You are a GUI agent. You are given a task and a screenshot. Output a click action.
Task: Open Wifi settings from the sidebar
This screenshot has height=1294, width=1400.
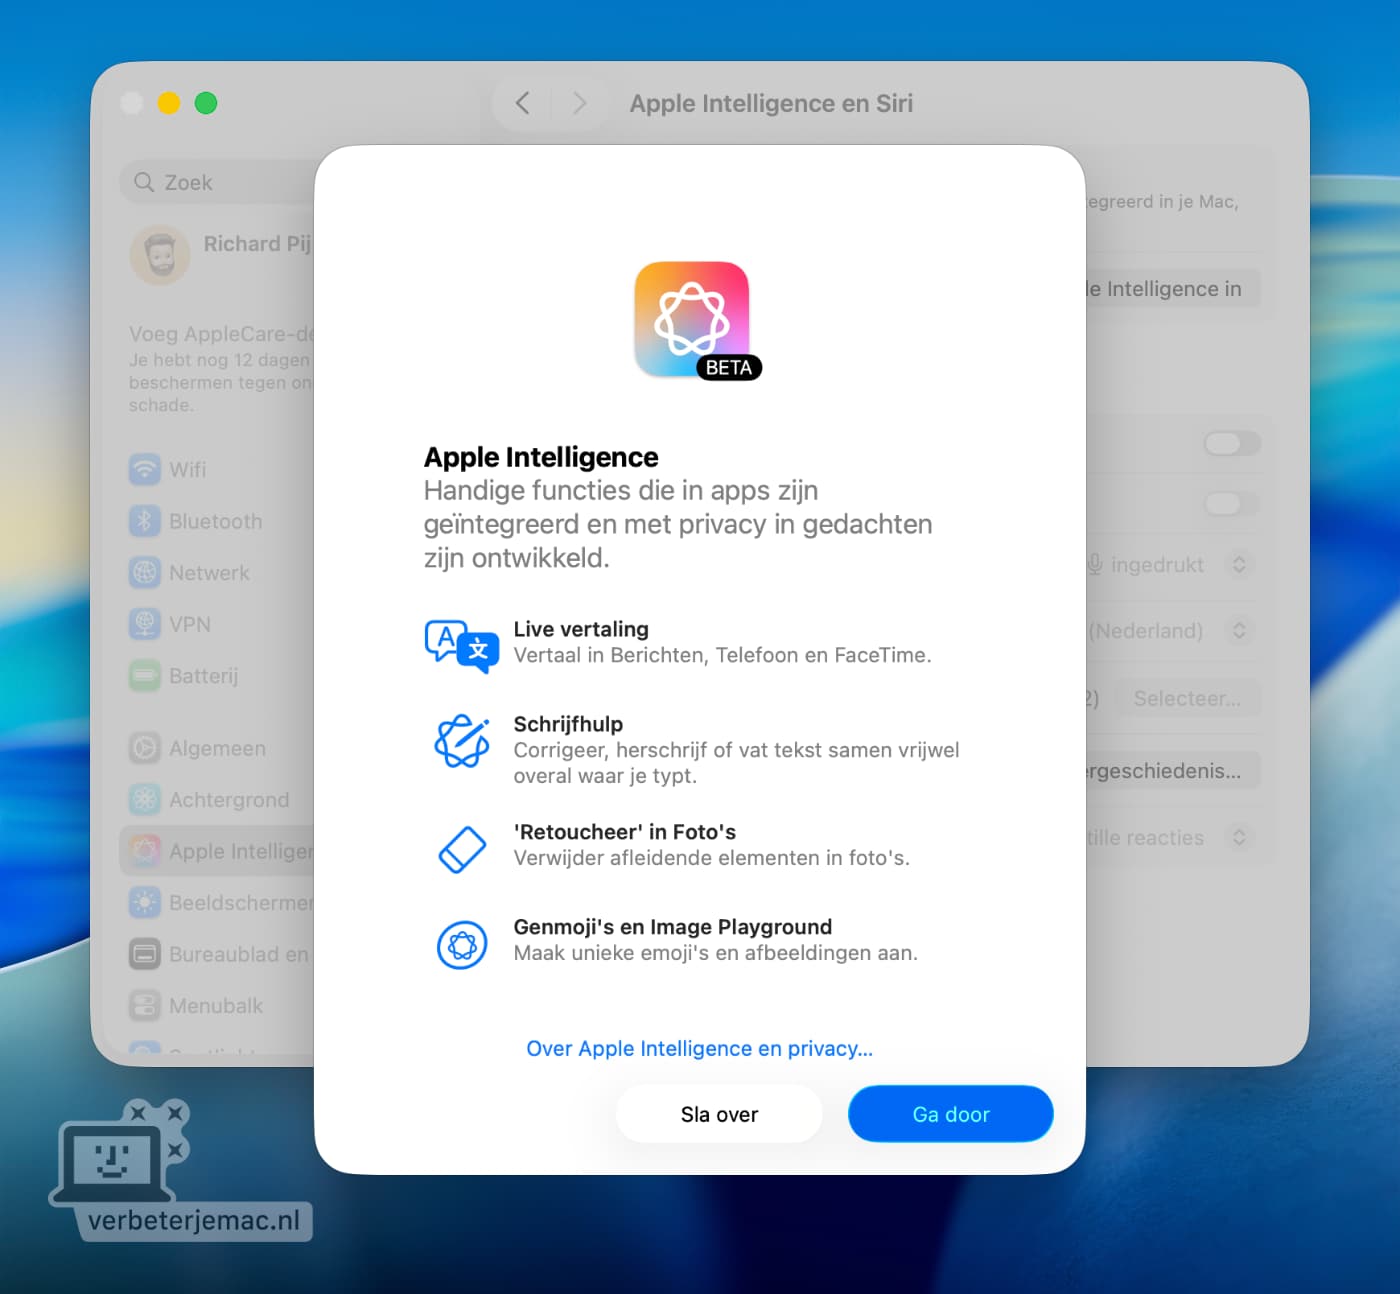pos(186,469)
